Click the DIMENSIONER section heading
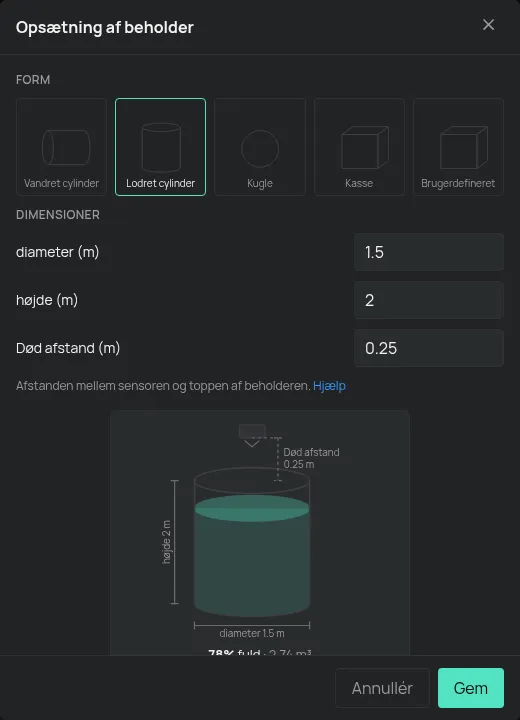 click(x=58, y=215)
